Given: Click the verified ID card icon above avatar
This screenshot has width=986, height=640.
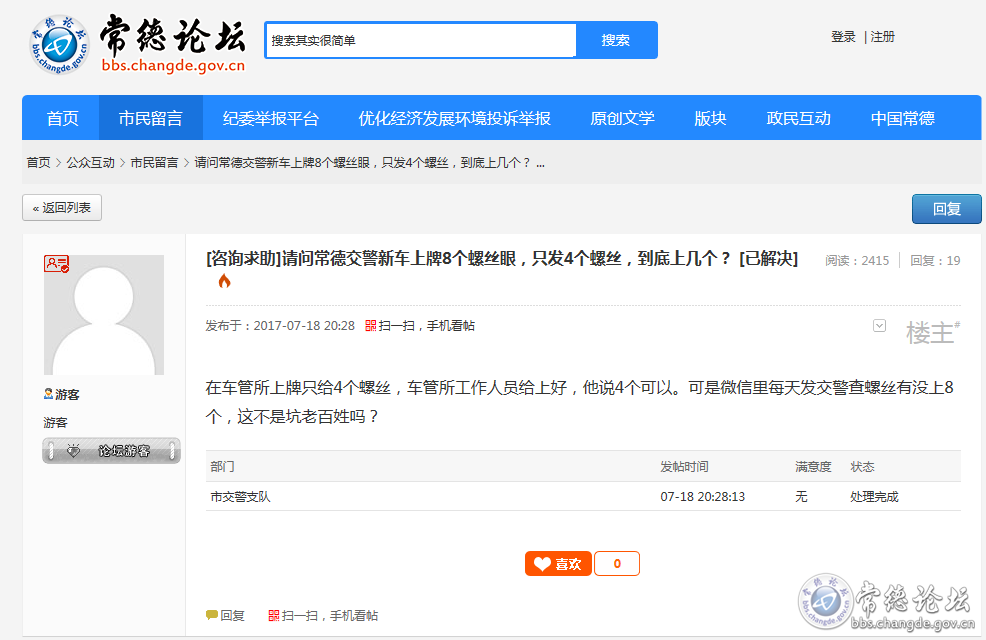Looking at the screenshot, I should pos(56,264).
